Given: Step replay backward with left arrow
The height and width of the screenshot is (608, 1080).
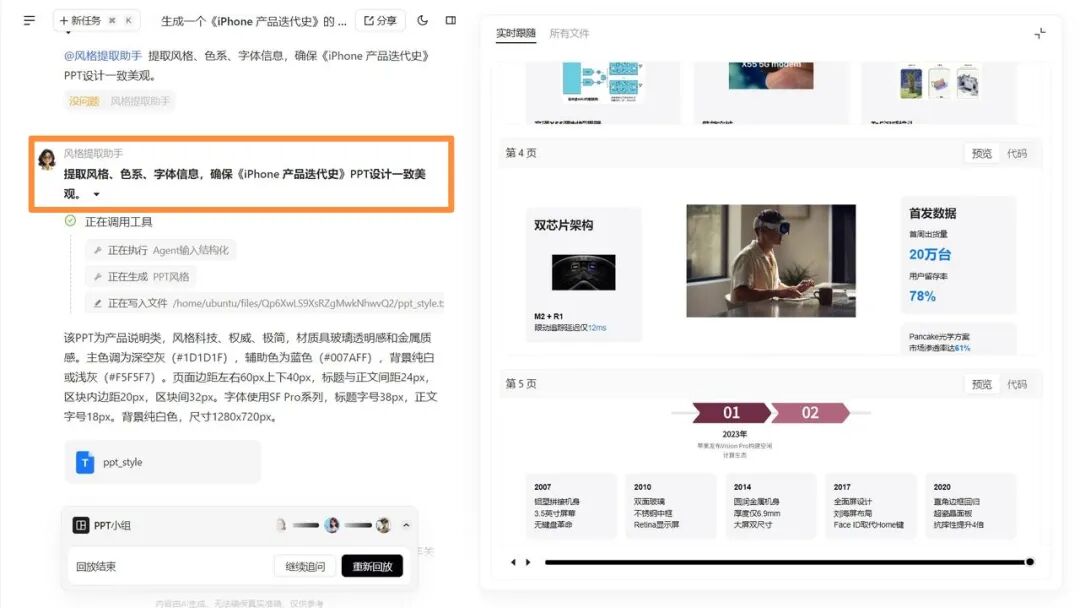Looking at the screenshot, I should tap(513, 562).
